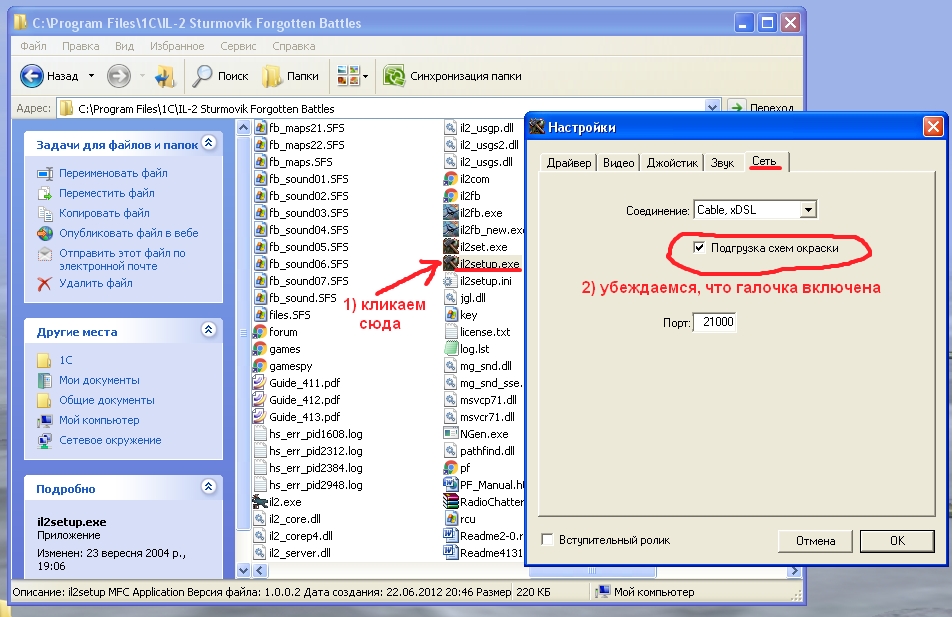Select the il2com Chrome shortcut icon
This screenshot has width=952, height=617.
pyautogui.click(x=450, y=179)
